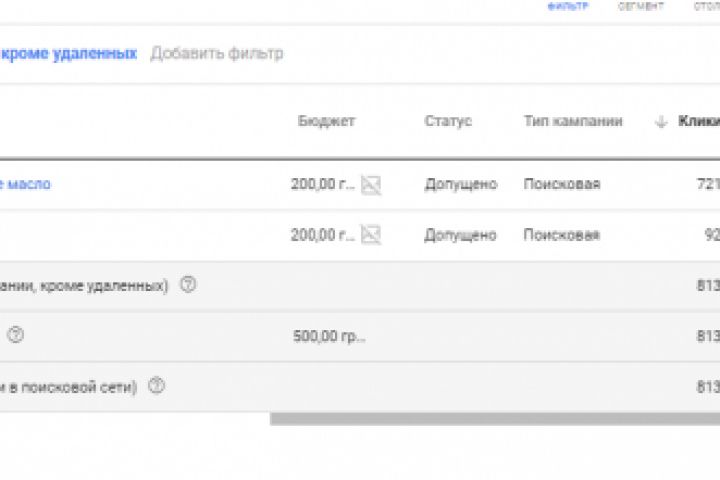Open the 'масло' campaign link
720x480 pixels.
(26, 184)
